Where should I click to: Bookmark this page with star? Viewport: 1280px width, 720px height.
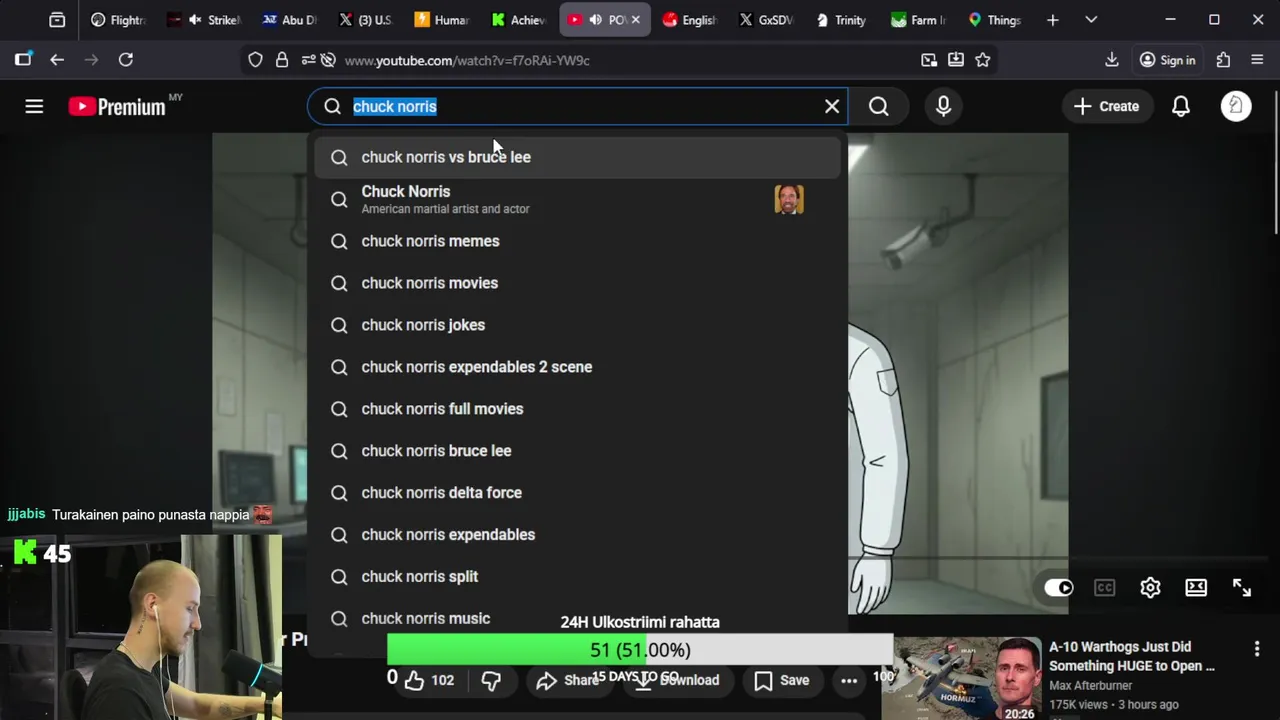coord(983,60)
